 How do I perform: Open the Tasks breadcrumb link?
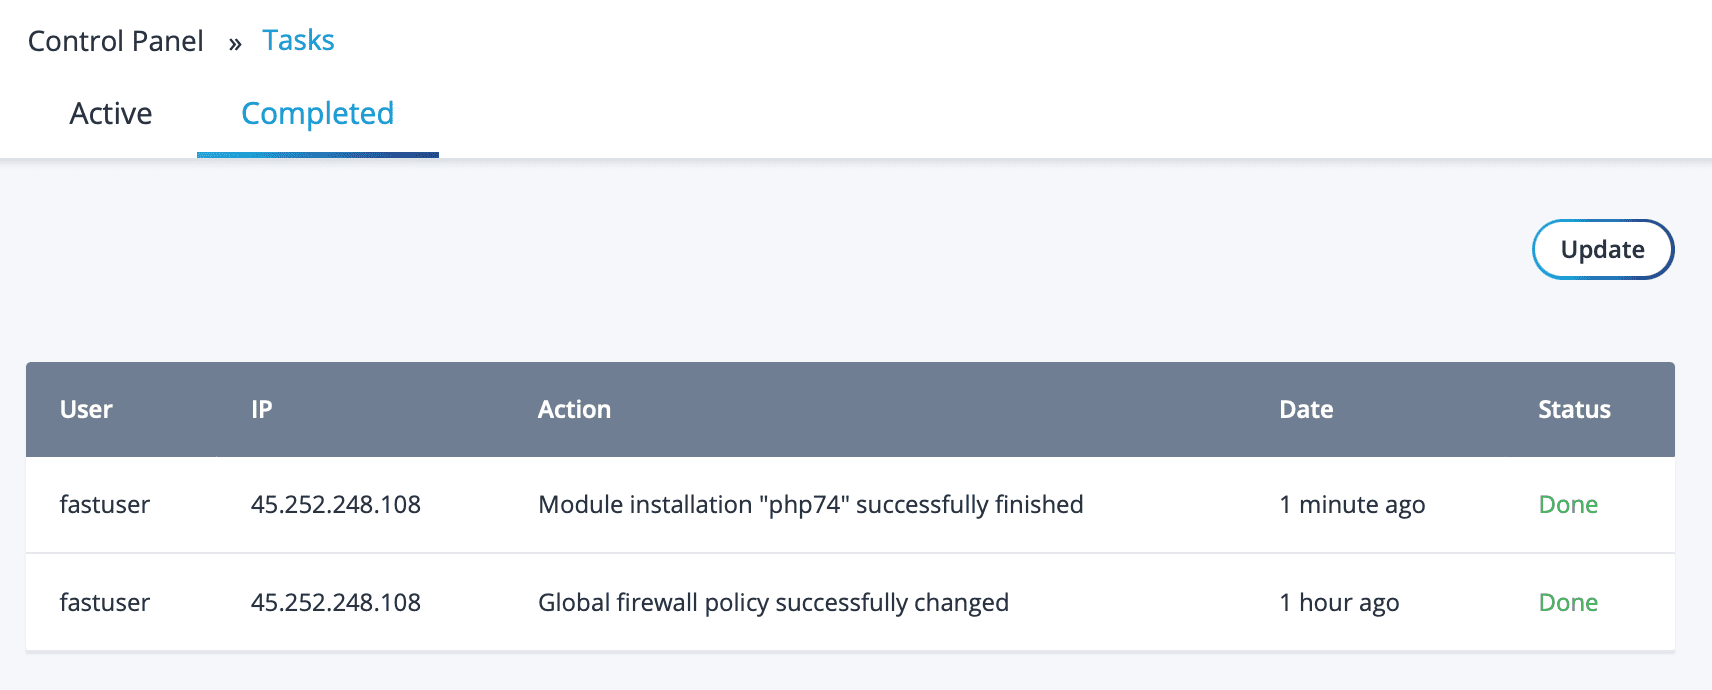[x=298, y=41]
